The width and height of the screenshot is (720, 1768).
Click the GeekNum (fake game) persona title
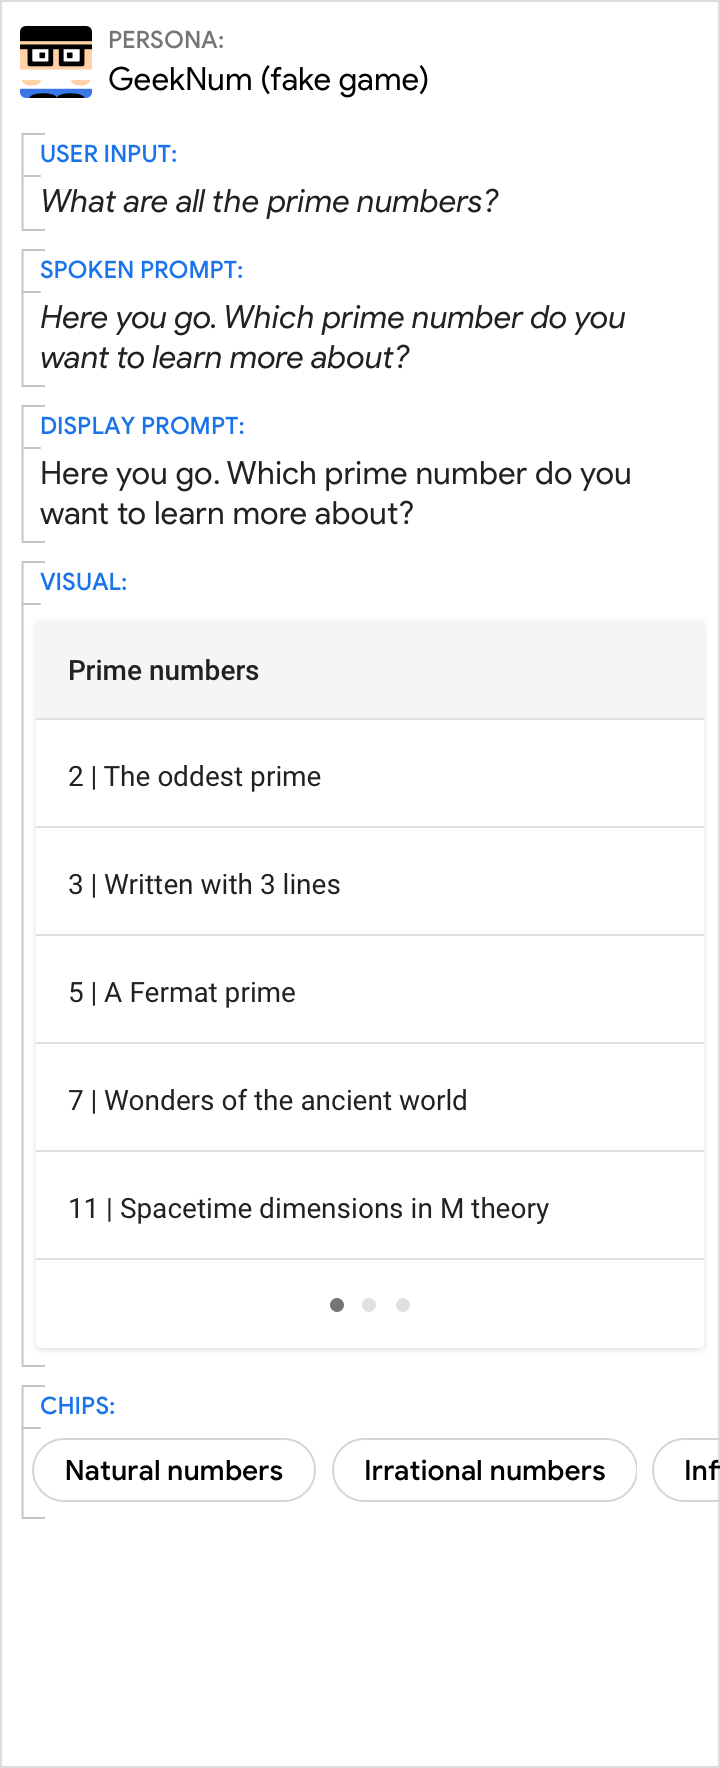tap(268, 79)
